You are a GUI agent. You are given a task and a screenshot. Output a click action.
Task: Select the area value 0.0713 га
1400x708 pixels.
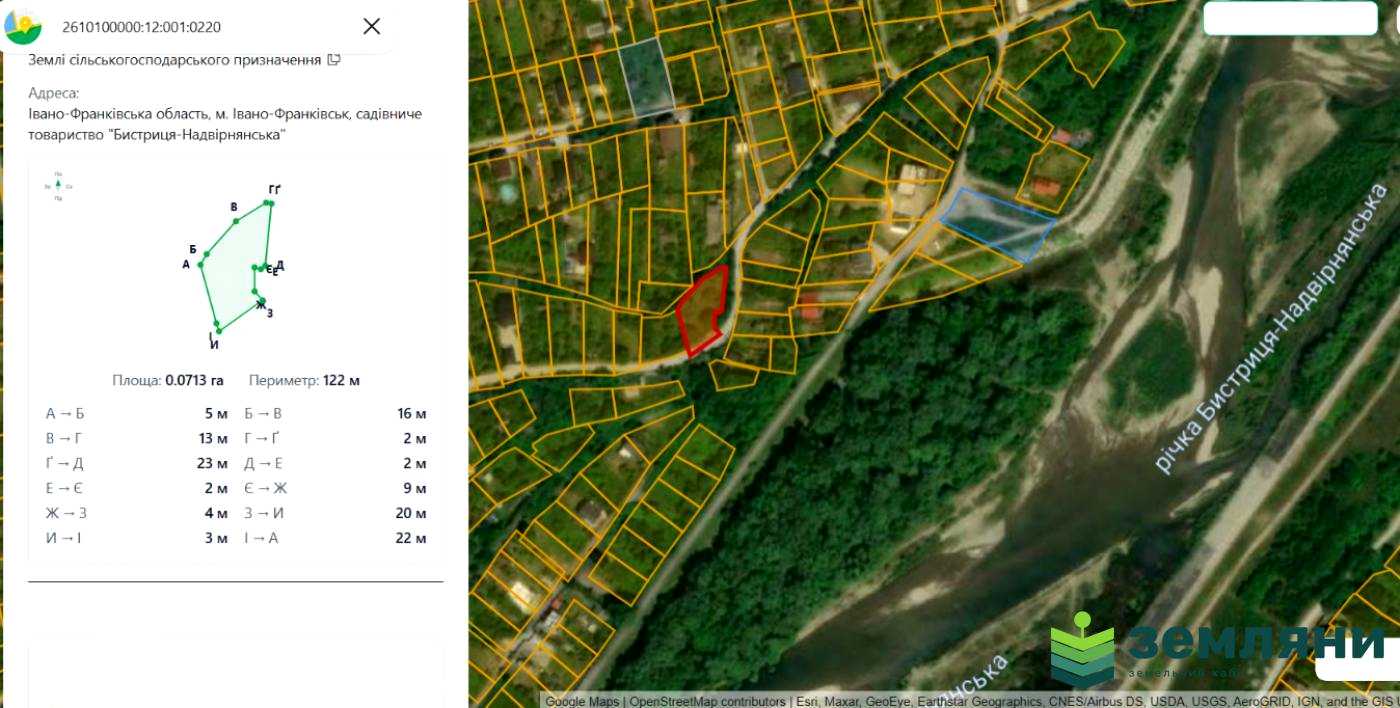coord(194,380)
